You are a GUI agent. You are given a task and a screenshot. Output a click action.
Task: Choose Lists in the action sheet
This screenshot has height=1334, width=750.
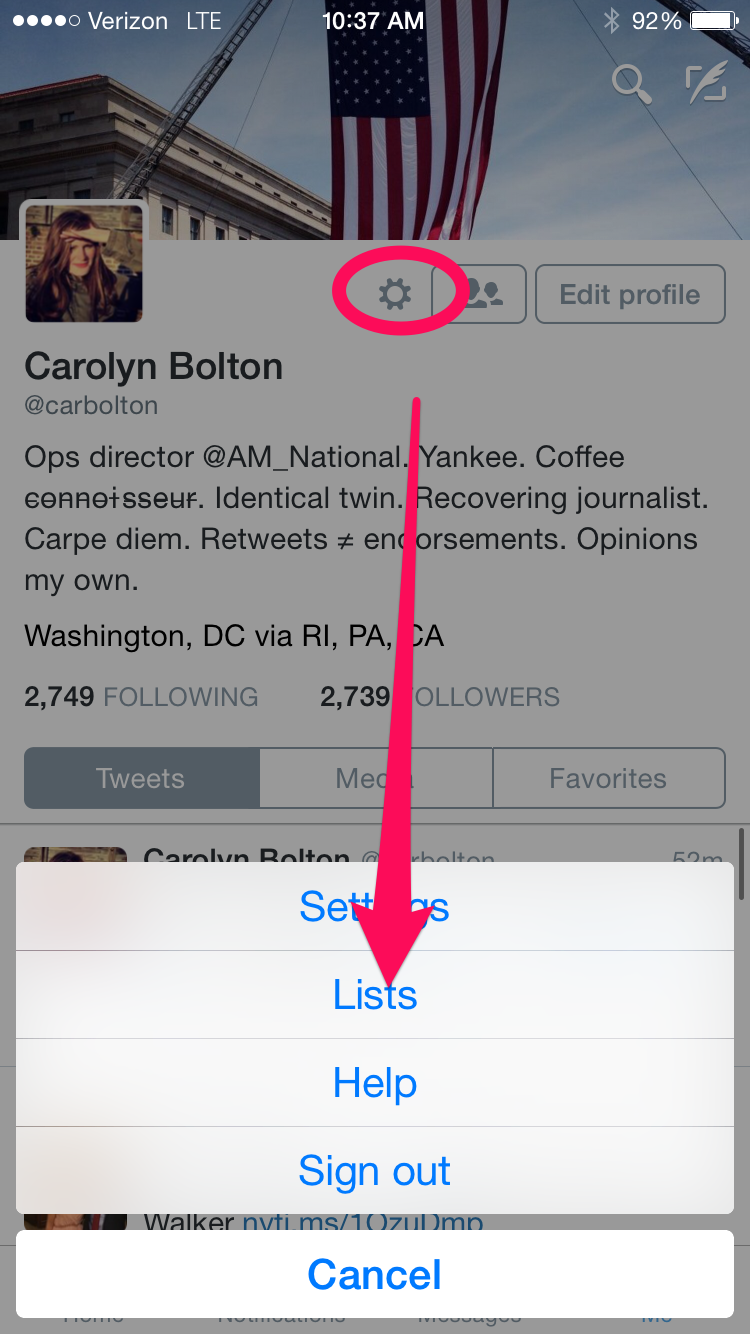point(375,994)
